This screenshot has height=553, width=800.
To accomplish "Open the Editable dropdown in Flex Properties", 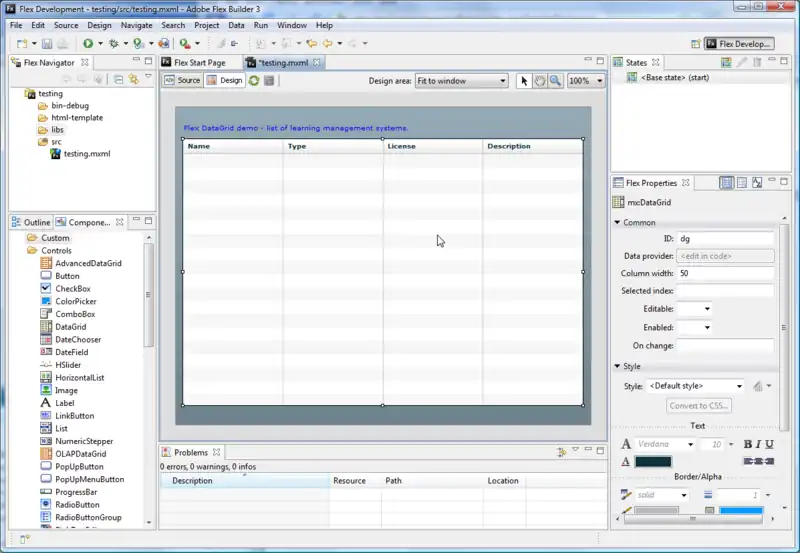I will tap(694, 309).
